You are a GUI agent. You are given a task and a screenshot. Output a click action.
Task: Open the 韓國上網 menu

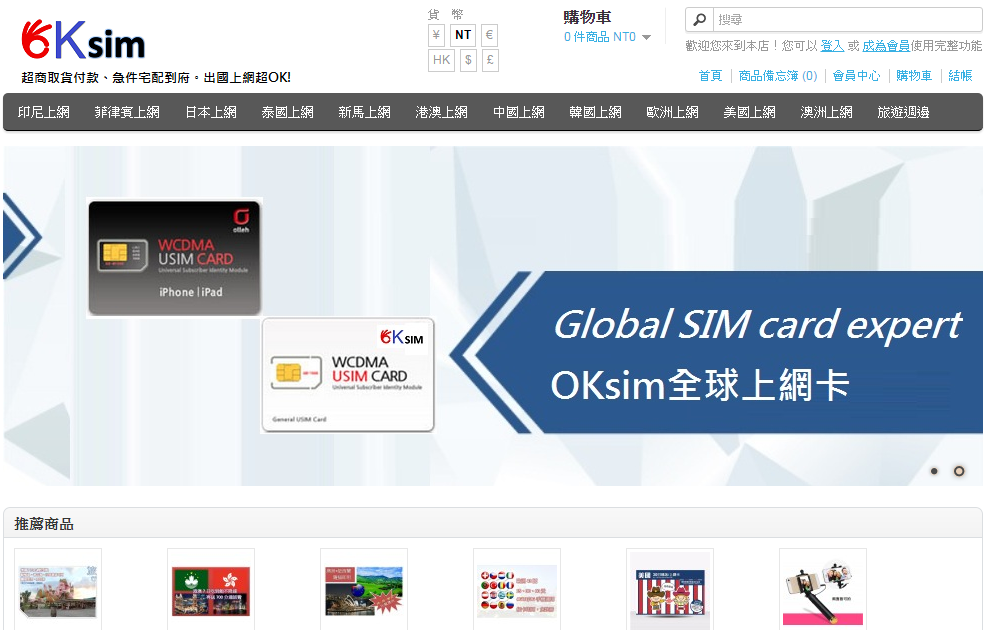coord(596,112)
